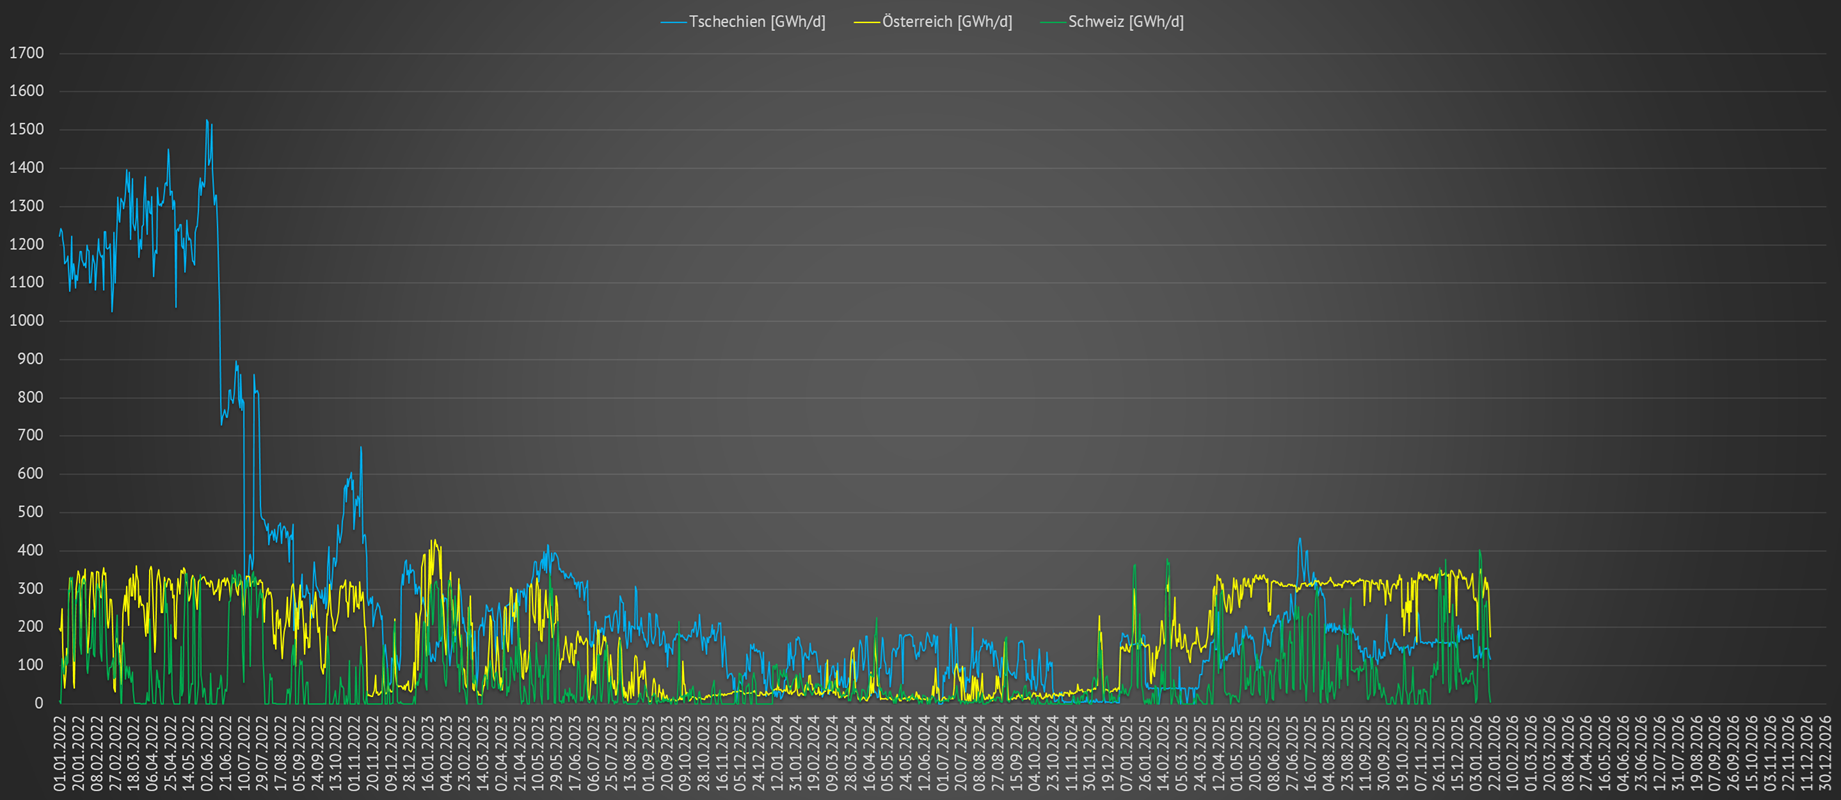This screenshot has height=800, width=1841.
Task: Click the blue Tschechien spike near 670
Action: (361, 448)
